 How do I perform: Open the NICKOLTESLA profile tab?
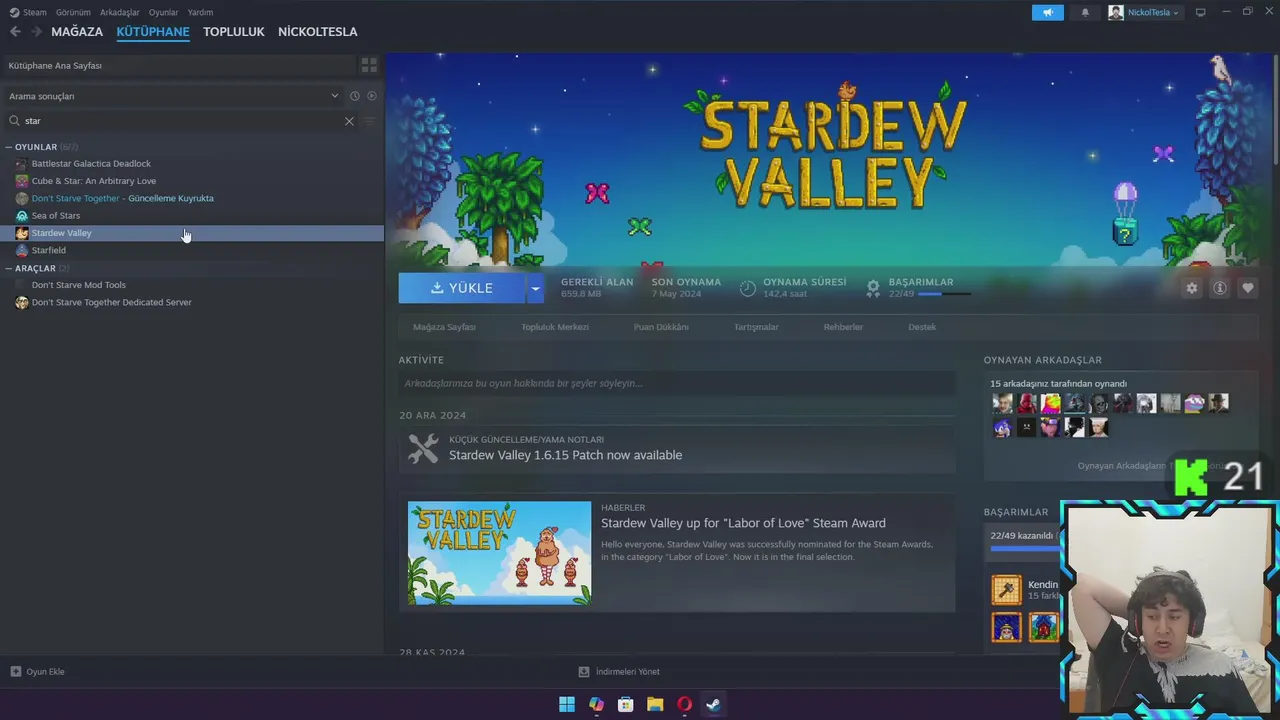point(318,32)
